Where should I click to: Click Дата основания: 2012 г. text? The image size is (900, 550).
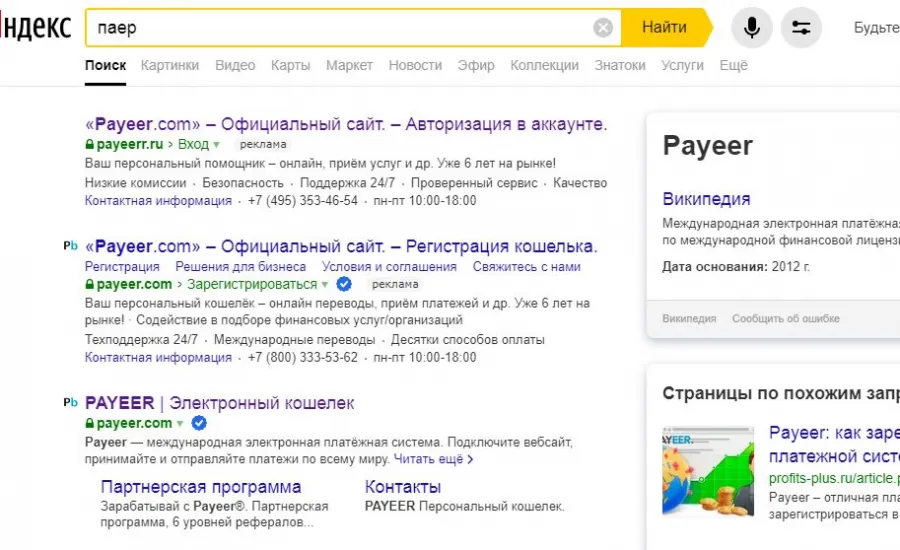tap(736, 266)
